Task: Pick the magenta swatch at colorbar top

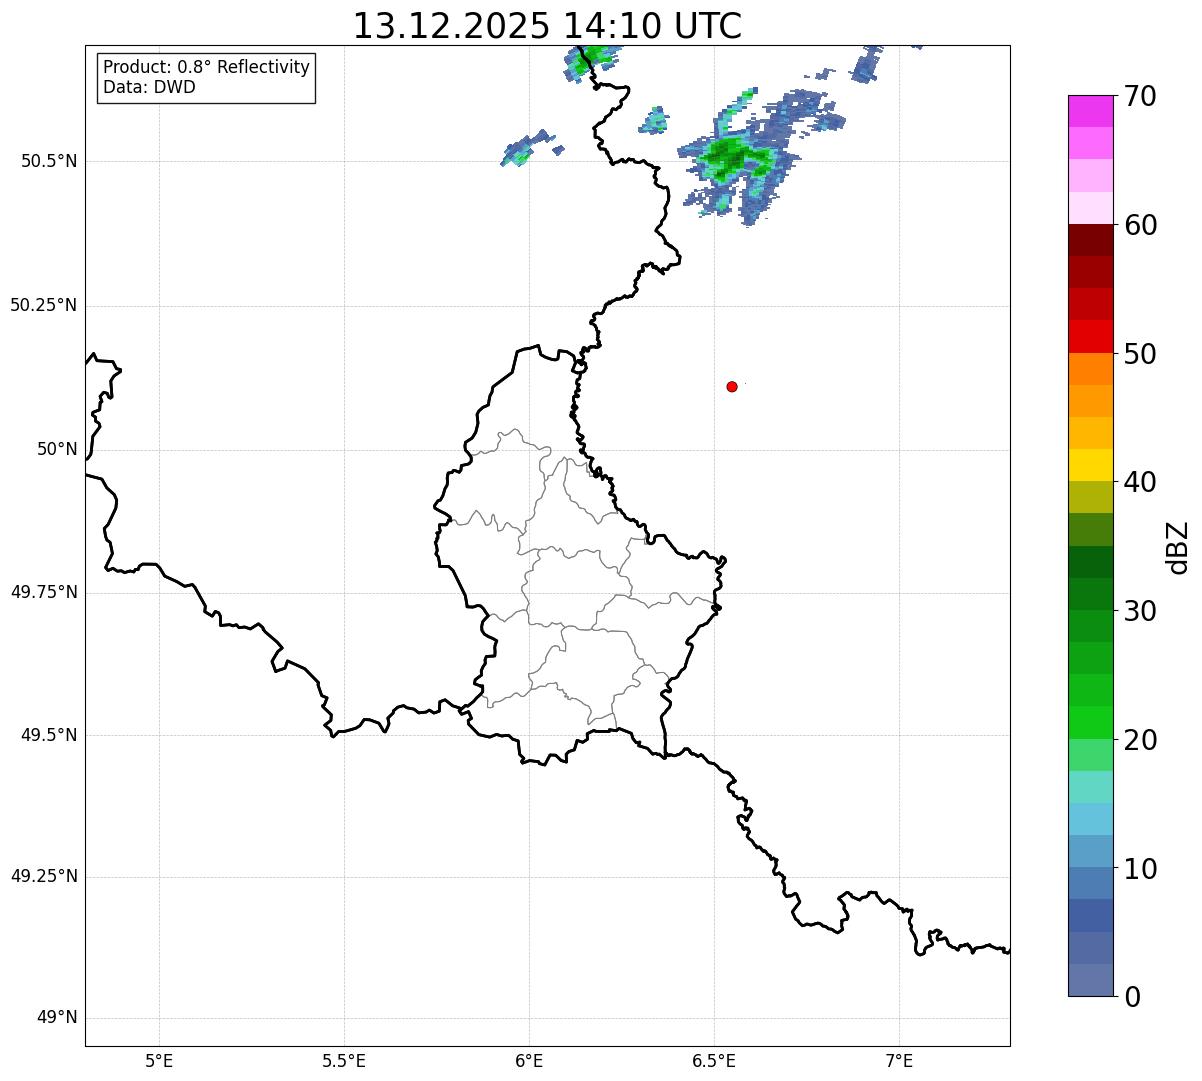Action: pyautogui.click(x=1091, y=111)
